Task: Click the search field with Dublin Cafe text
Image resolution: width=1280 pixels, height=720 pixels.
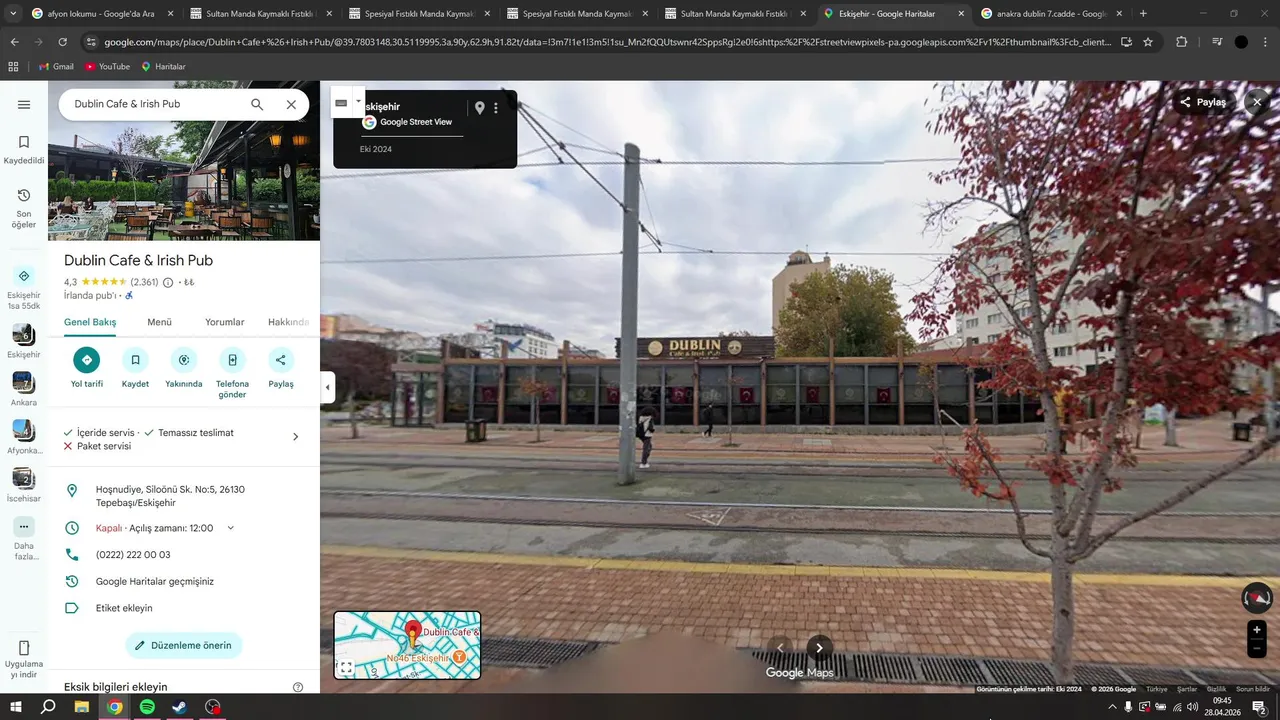Action: pyautogui.click(x=155, y=104)
